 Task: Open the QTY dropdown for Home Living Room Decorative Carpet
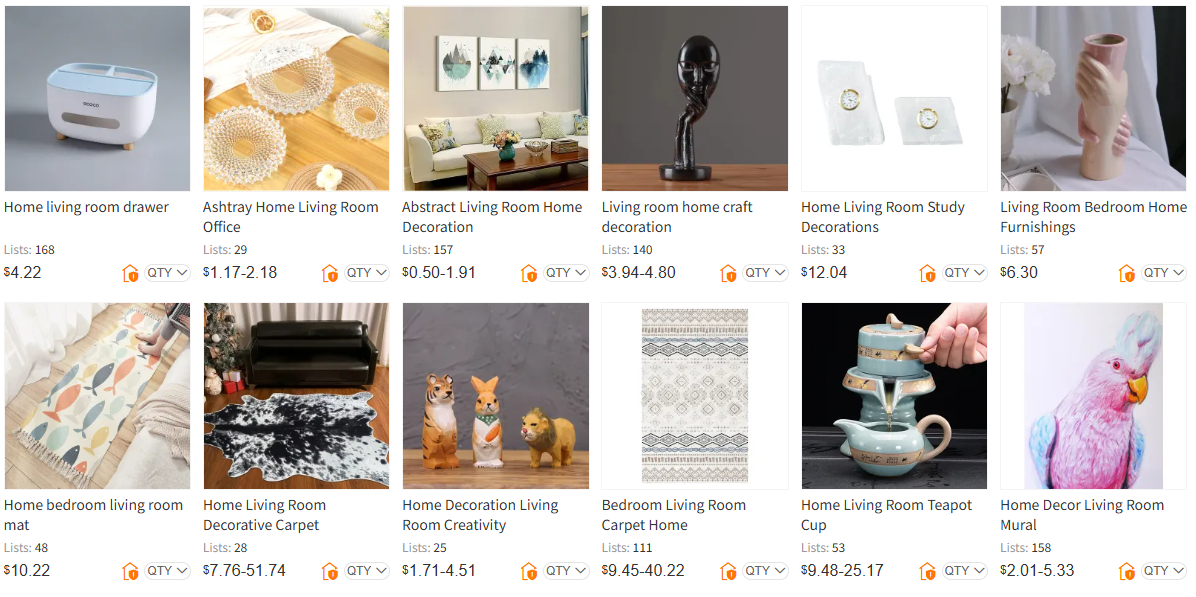[x=366, y=571]
